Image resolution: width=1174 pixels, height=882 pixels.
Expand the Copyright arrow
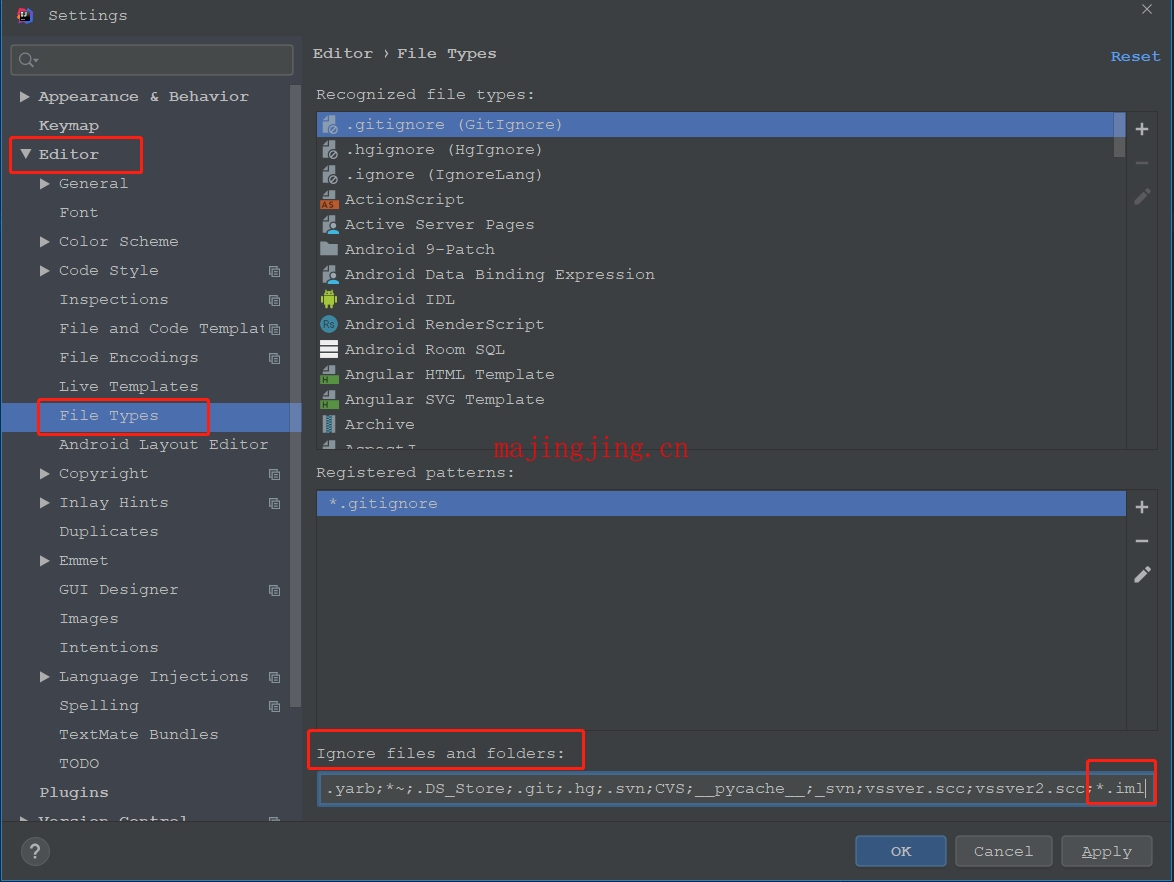(45, 474)
